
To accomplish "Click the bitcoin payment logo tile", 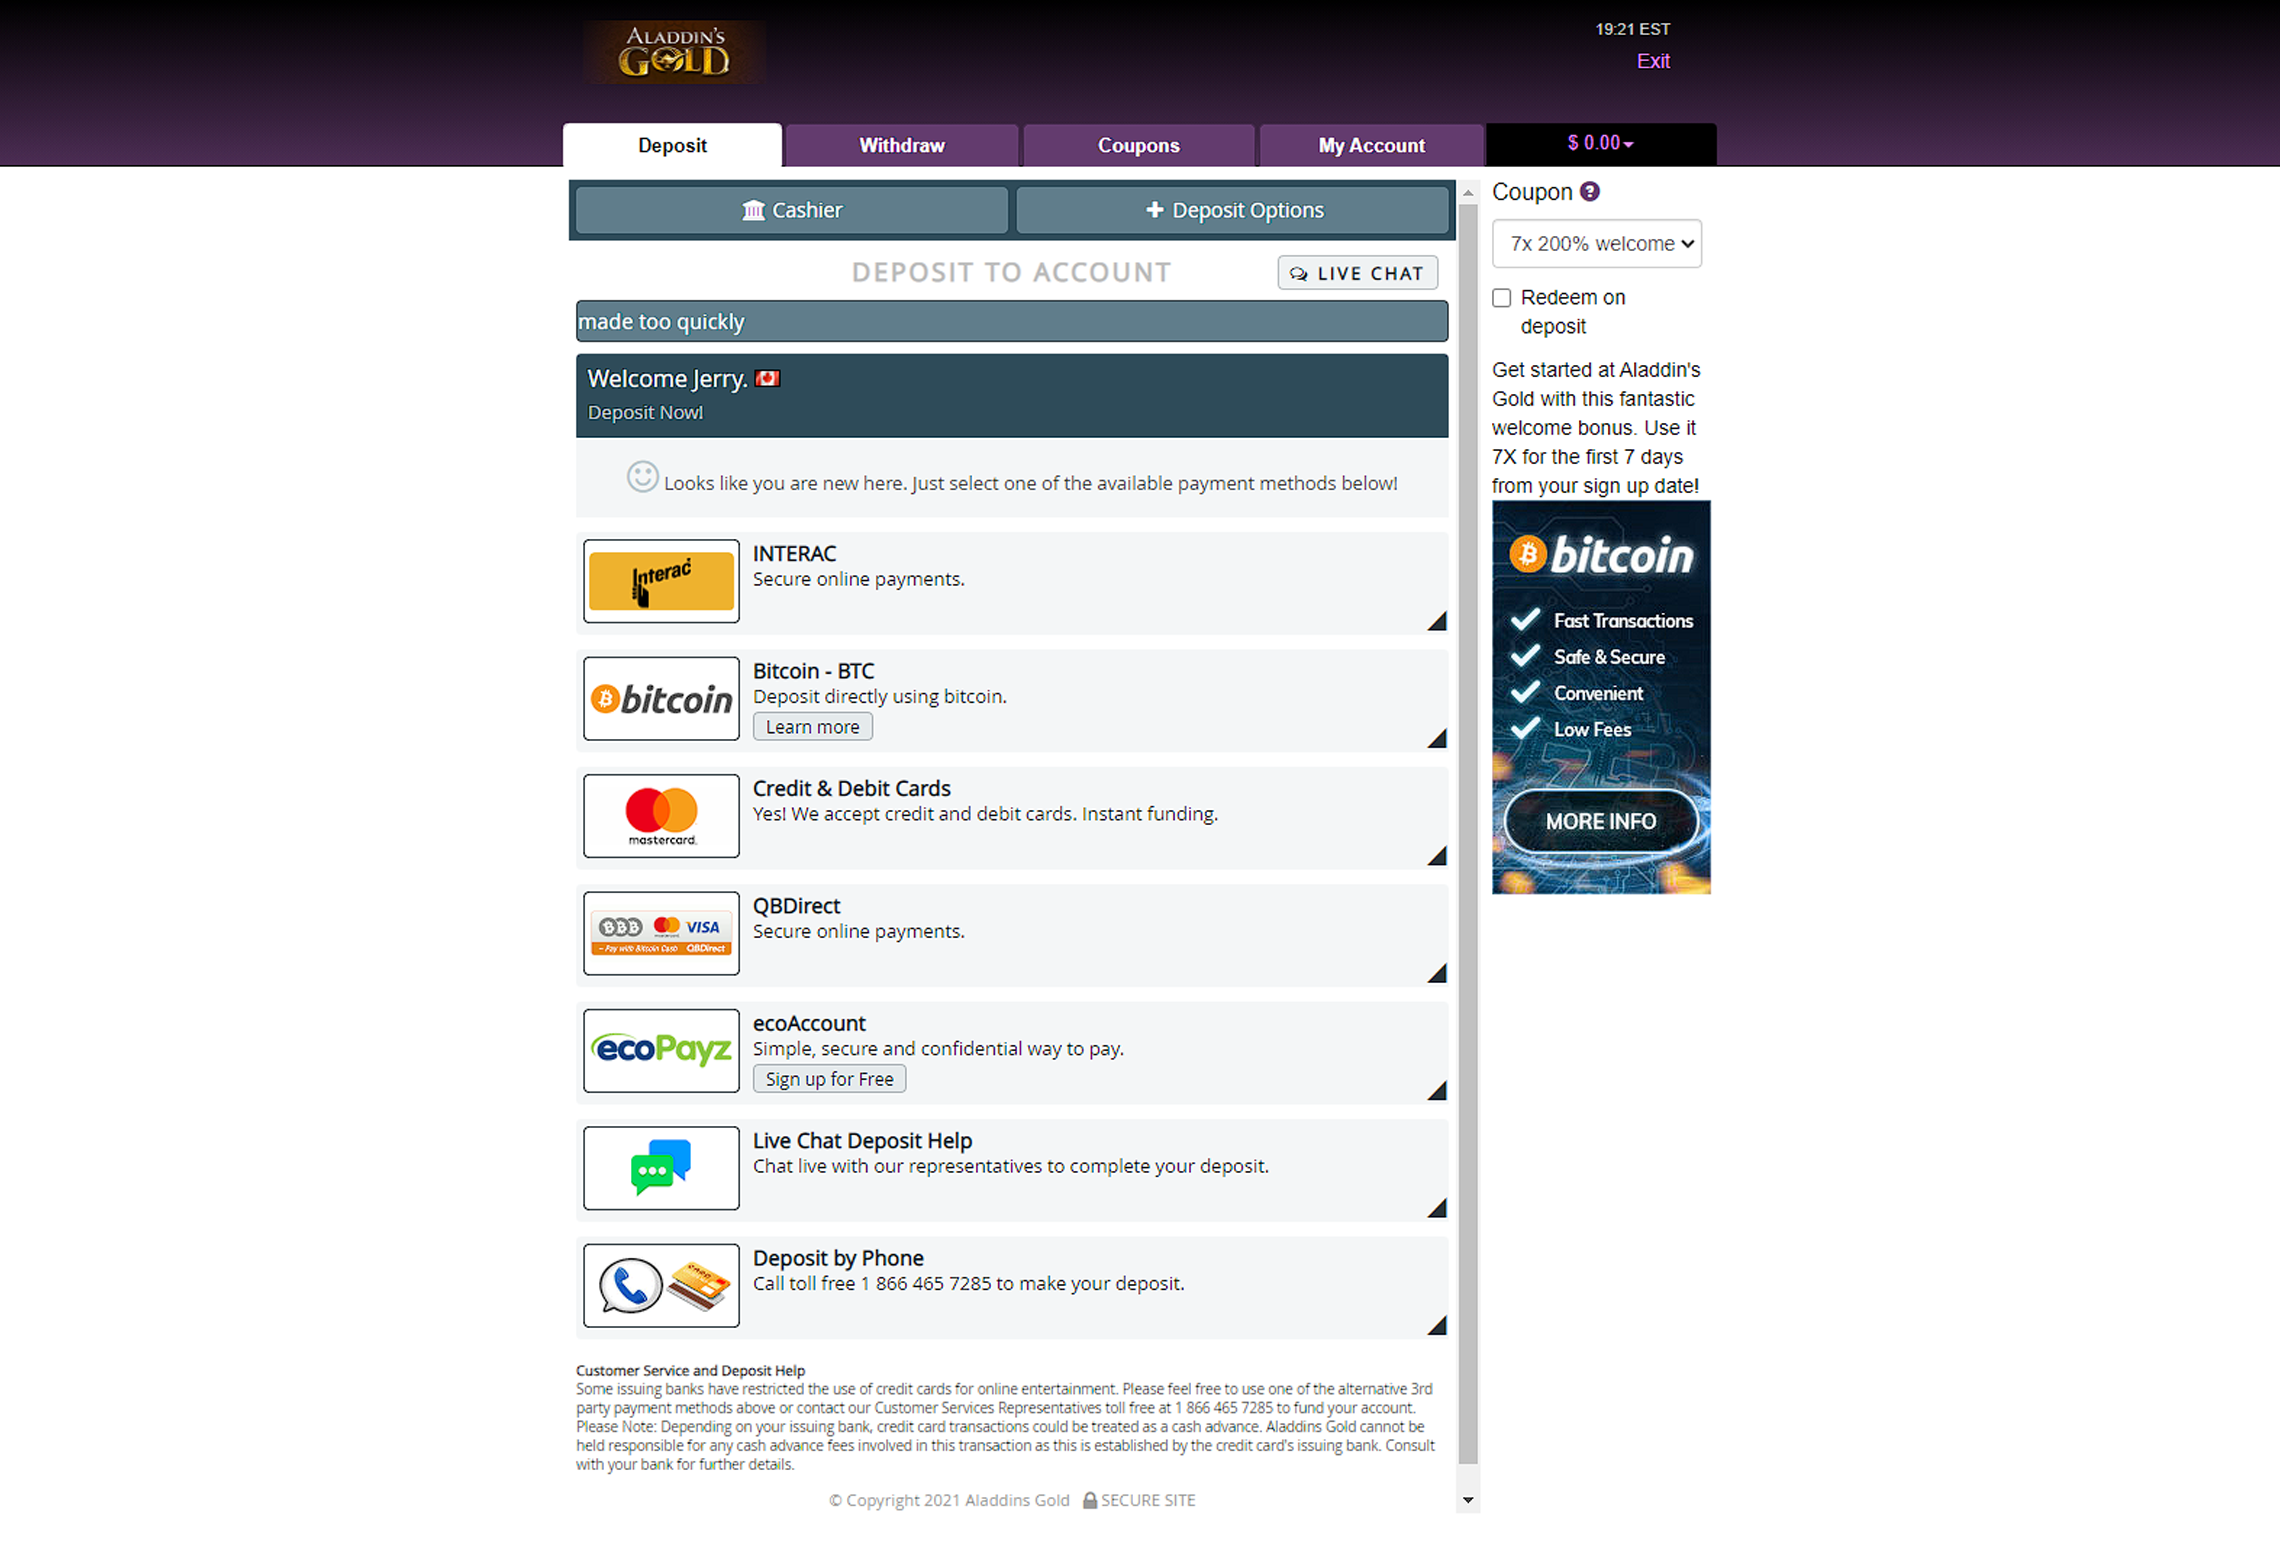I will (x=661, y=699).
